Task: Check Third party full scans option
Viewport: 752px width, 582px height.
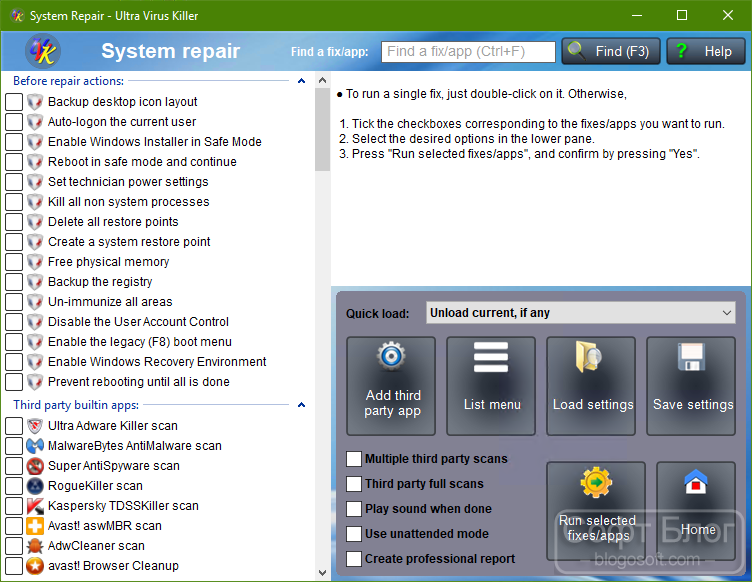Action: pyautogui.click(x=354, y=484)
